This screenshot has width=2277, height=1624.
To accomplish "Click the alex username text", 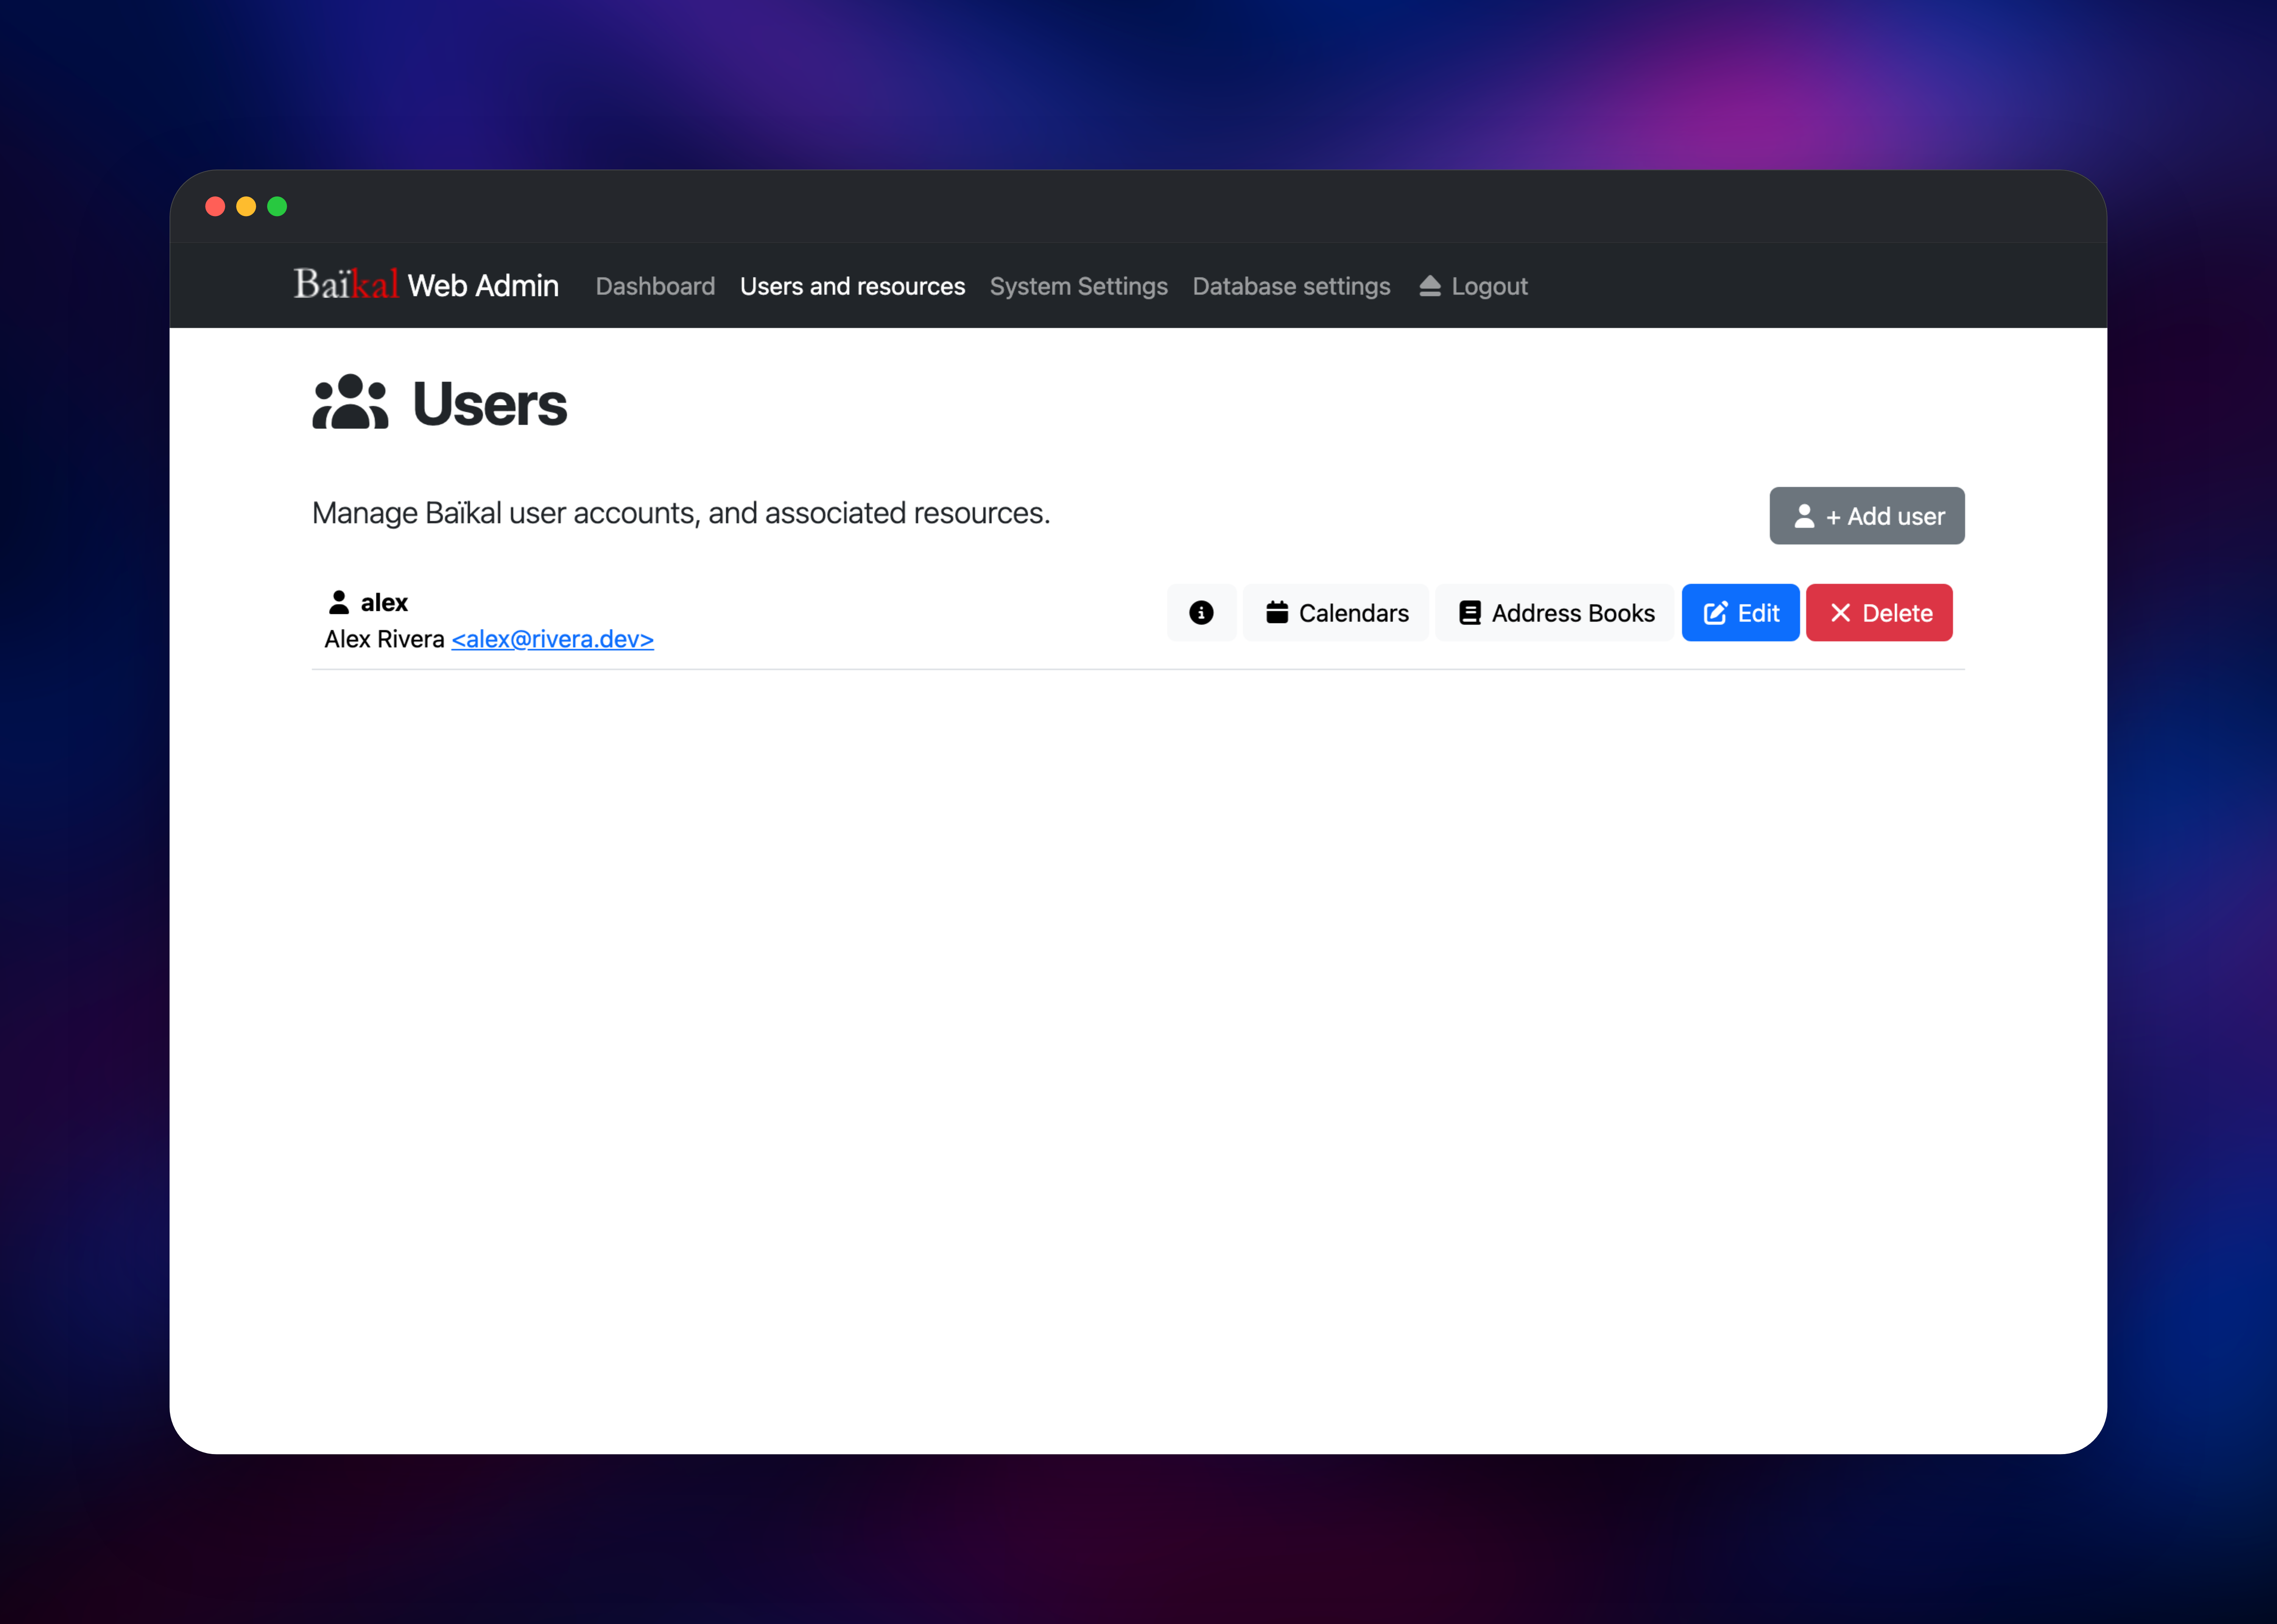I will point(384,603).
